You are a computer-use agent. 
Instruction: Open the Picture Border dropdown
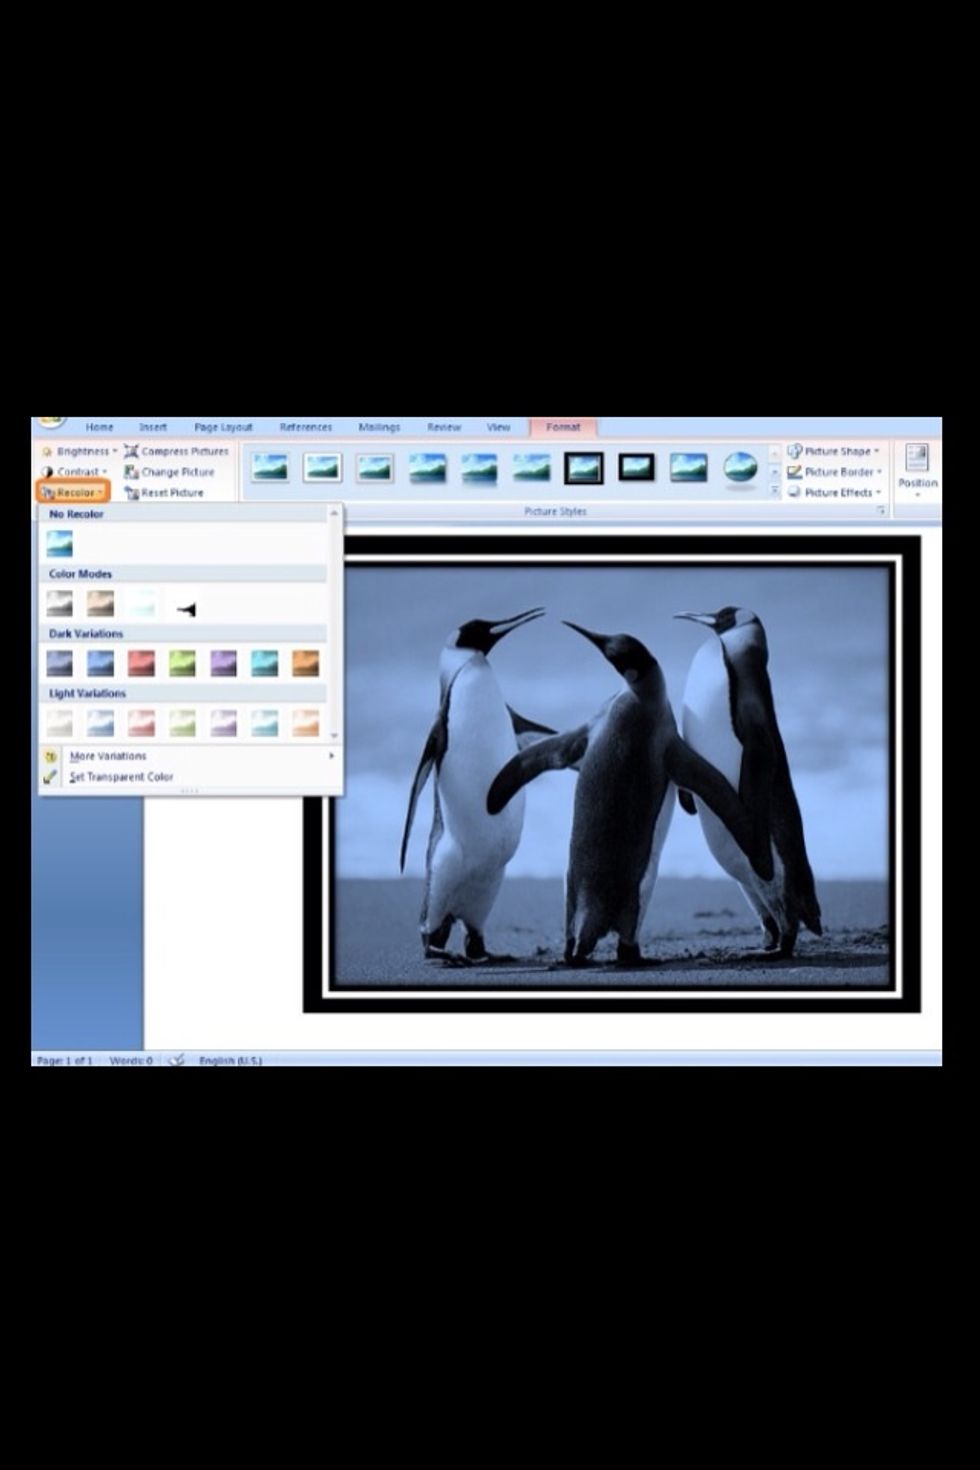(x=835, y=472)
